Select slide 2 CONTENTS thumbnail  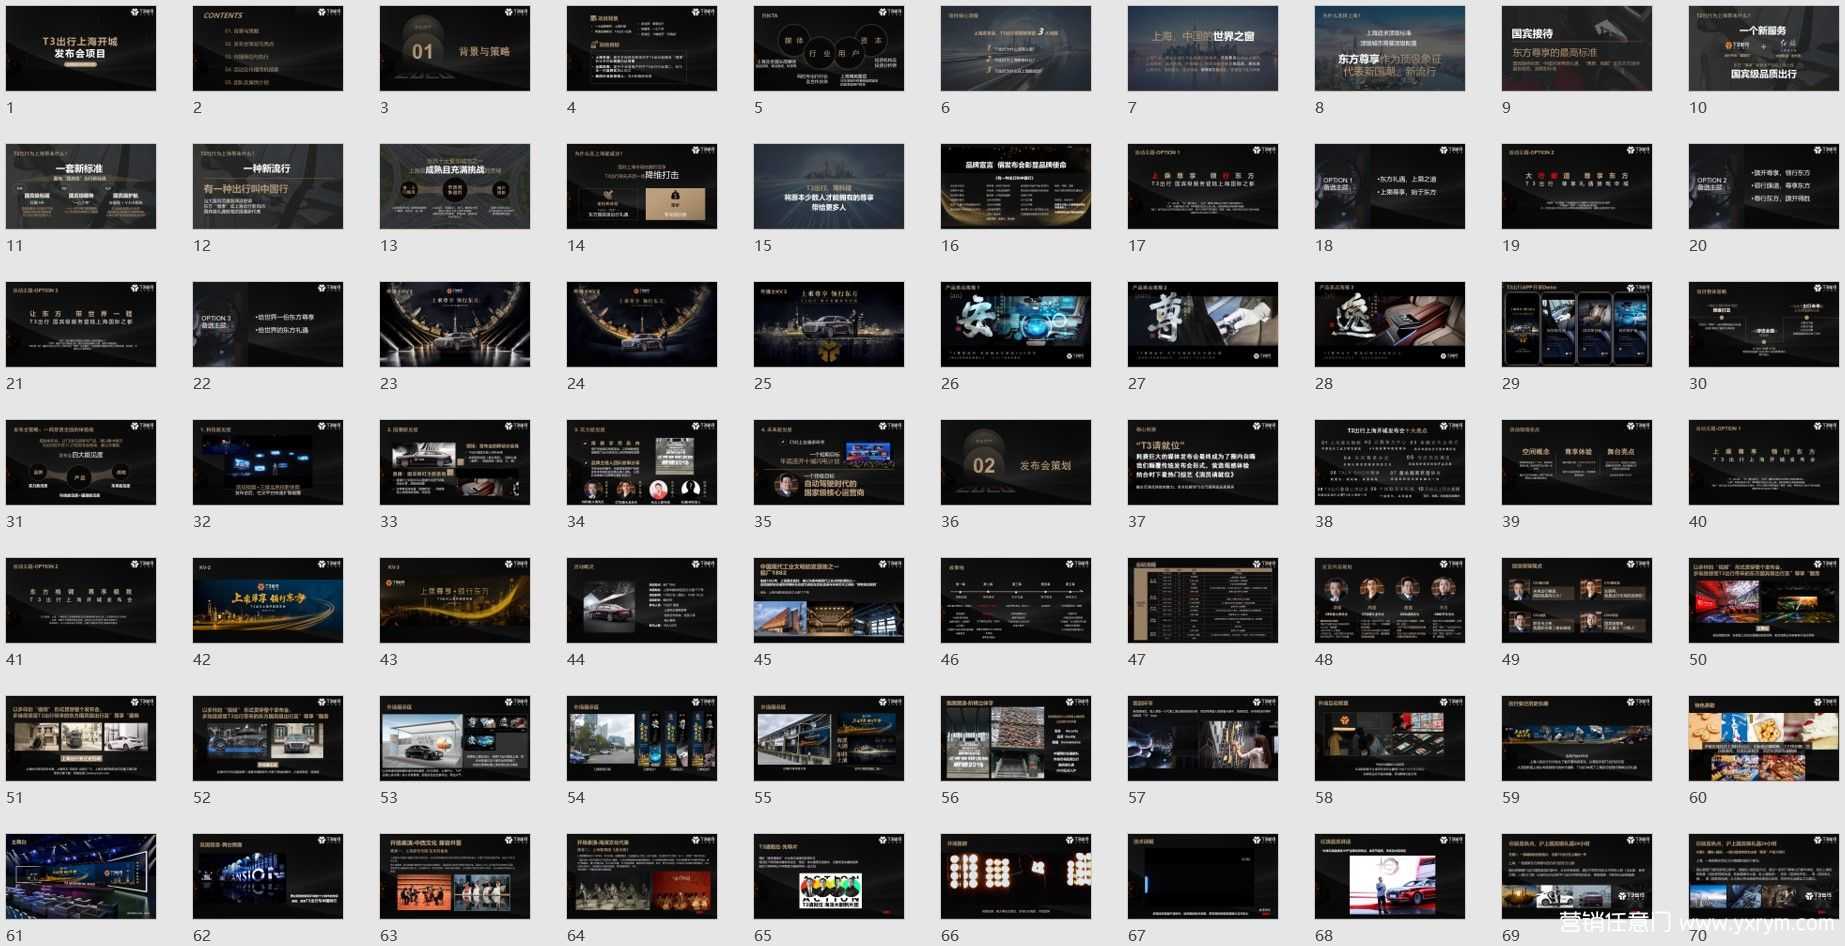(x=268, y=48)
